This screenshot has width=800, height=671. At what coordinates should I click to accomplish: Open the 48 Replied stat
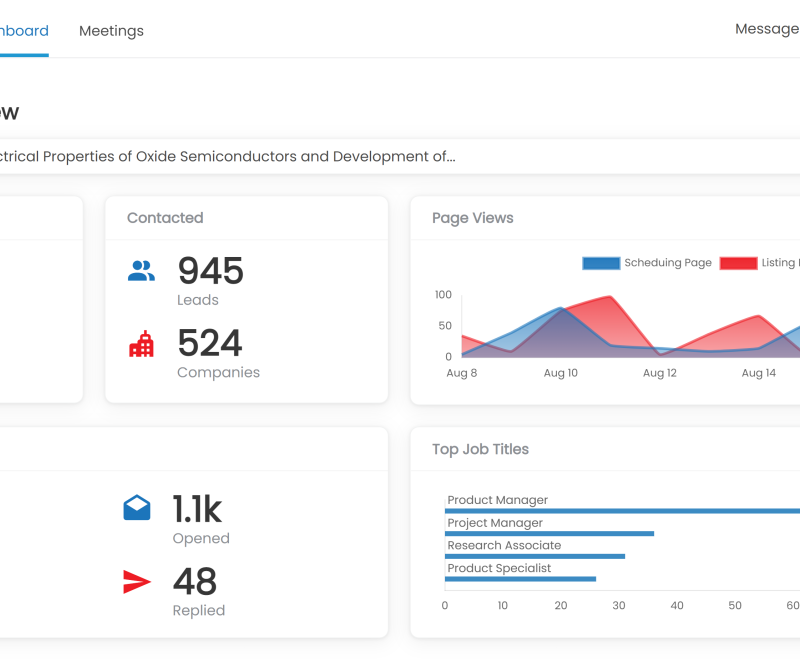pos(195,582)
